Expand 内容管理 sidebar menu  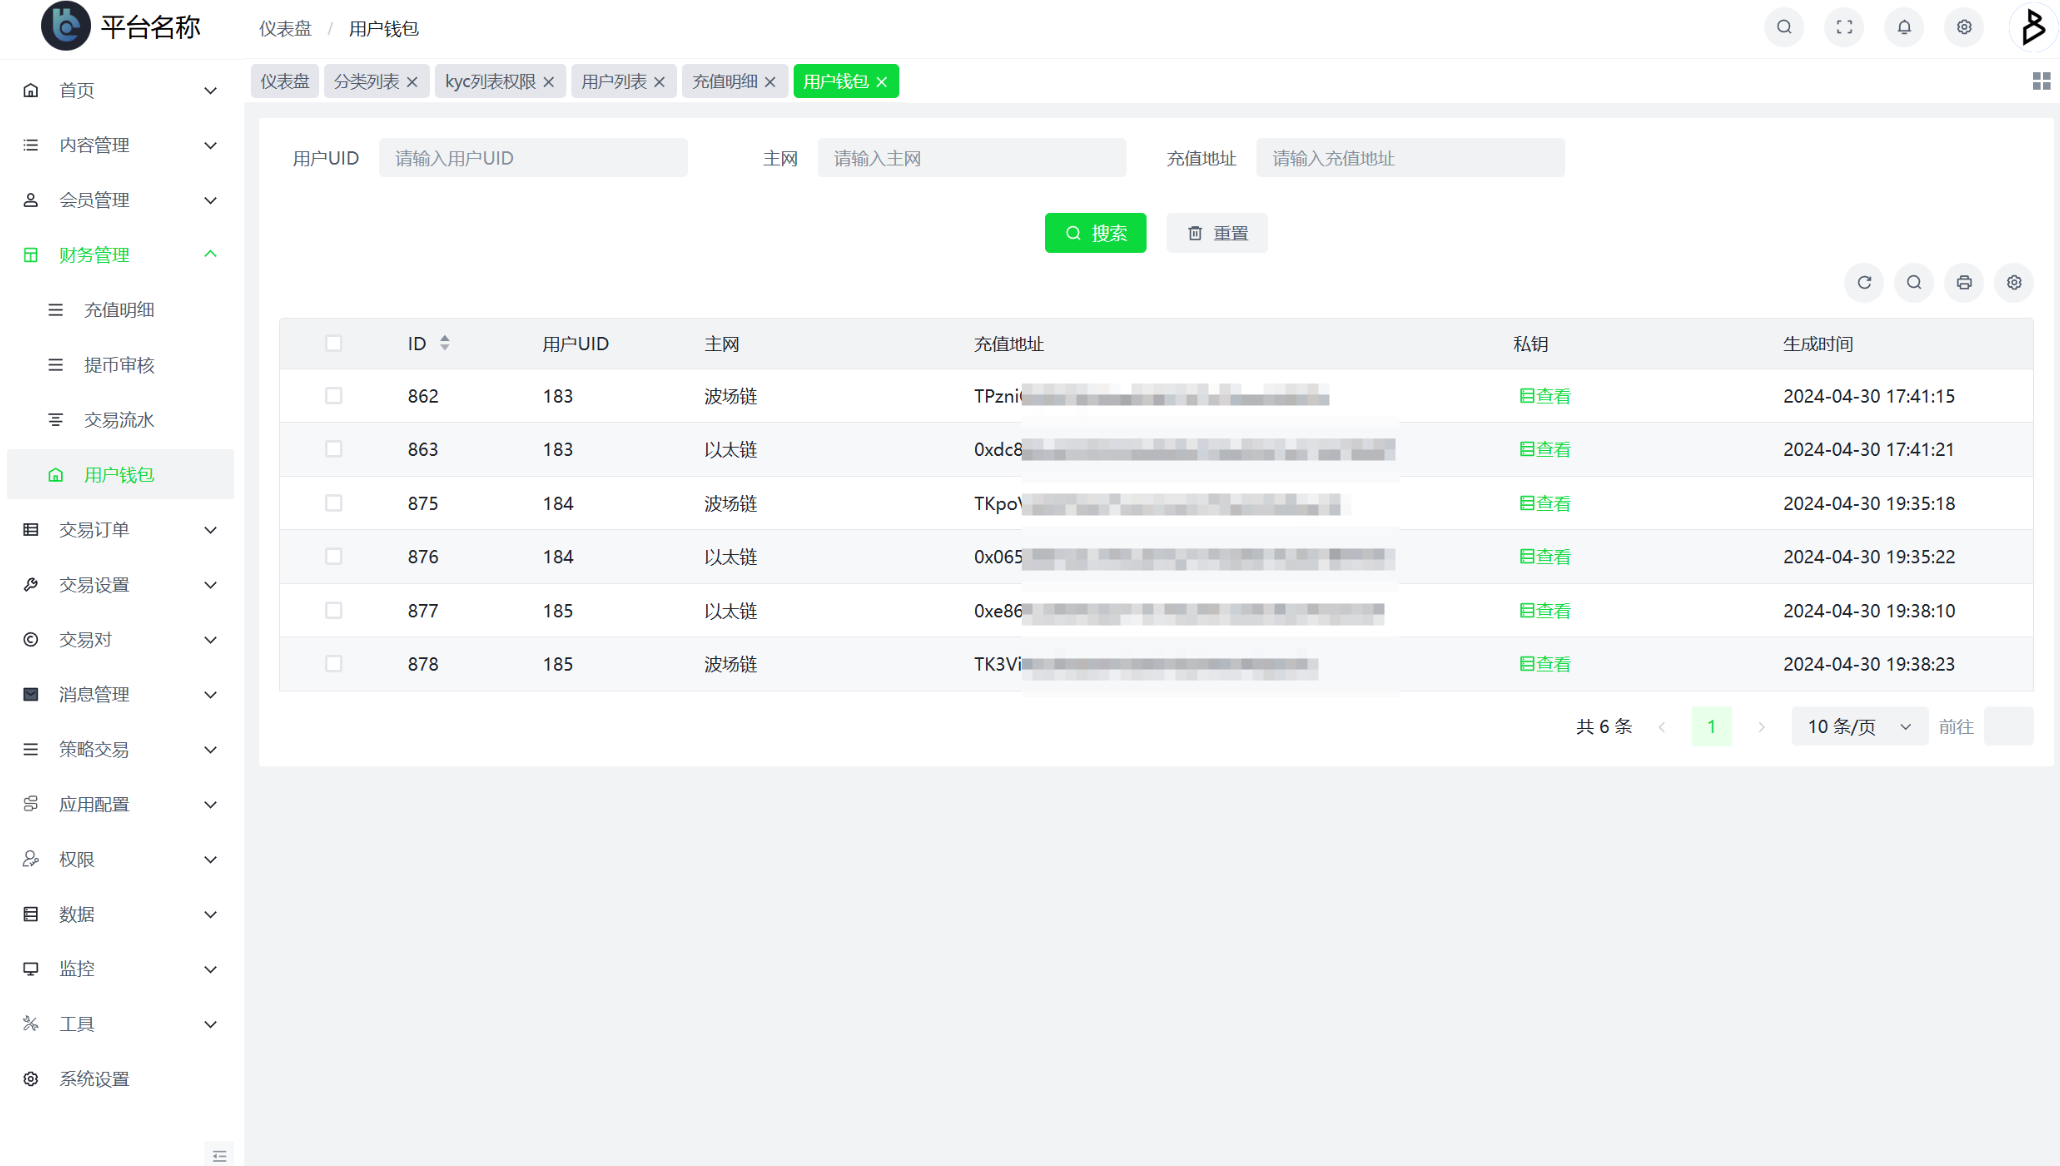120,145
